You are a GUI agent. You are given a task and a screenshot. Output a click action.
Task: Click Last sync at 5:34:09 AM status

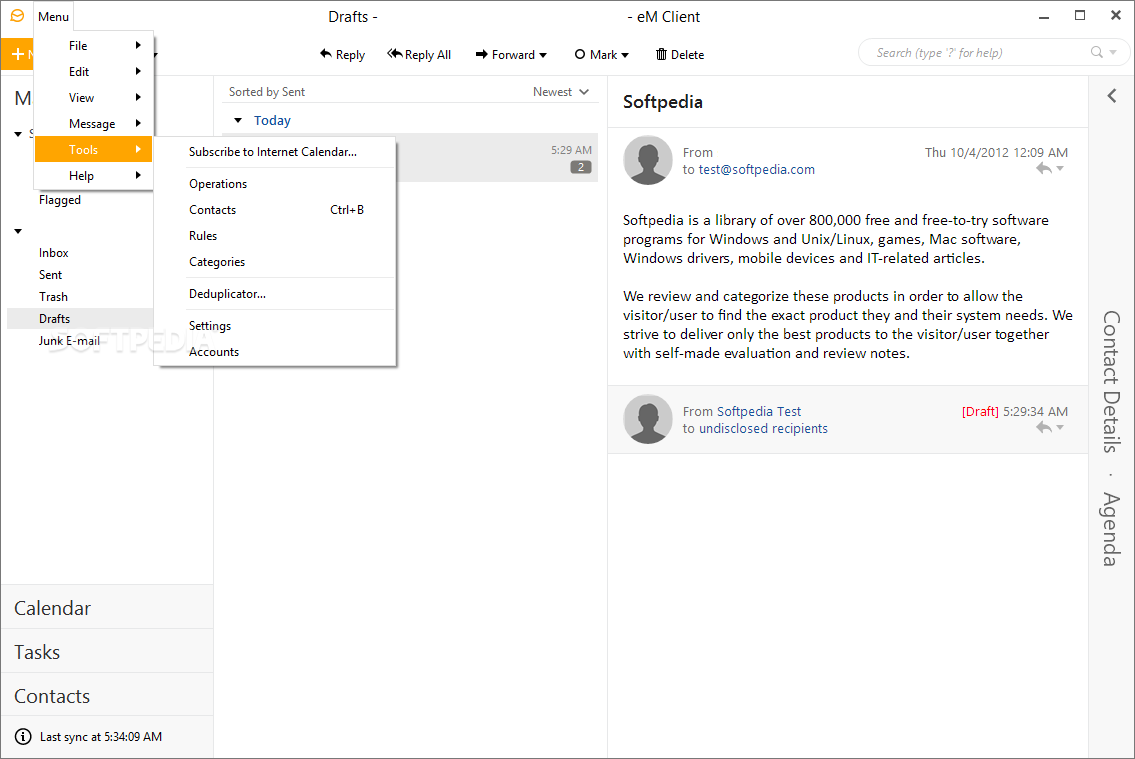101,737
